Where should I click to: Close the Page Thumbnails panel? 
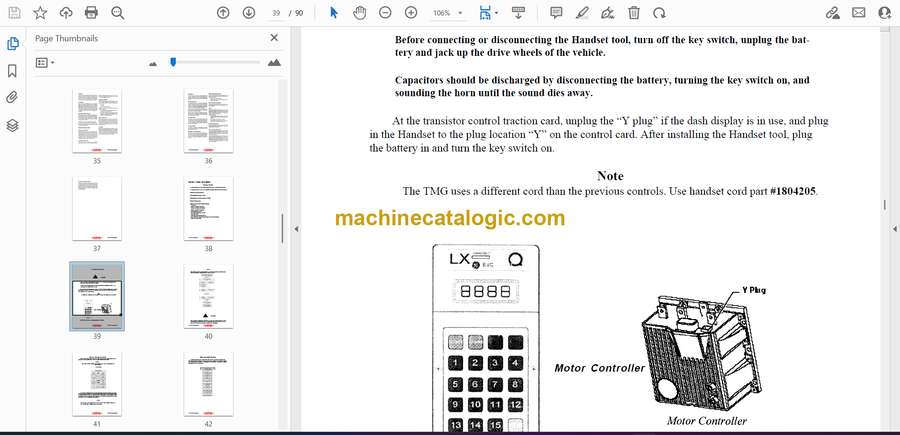(x=274, y=38)
